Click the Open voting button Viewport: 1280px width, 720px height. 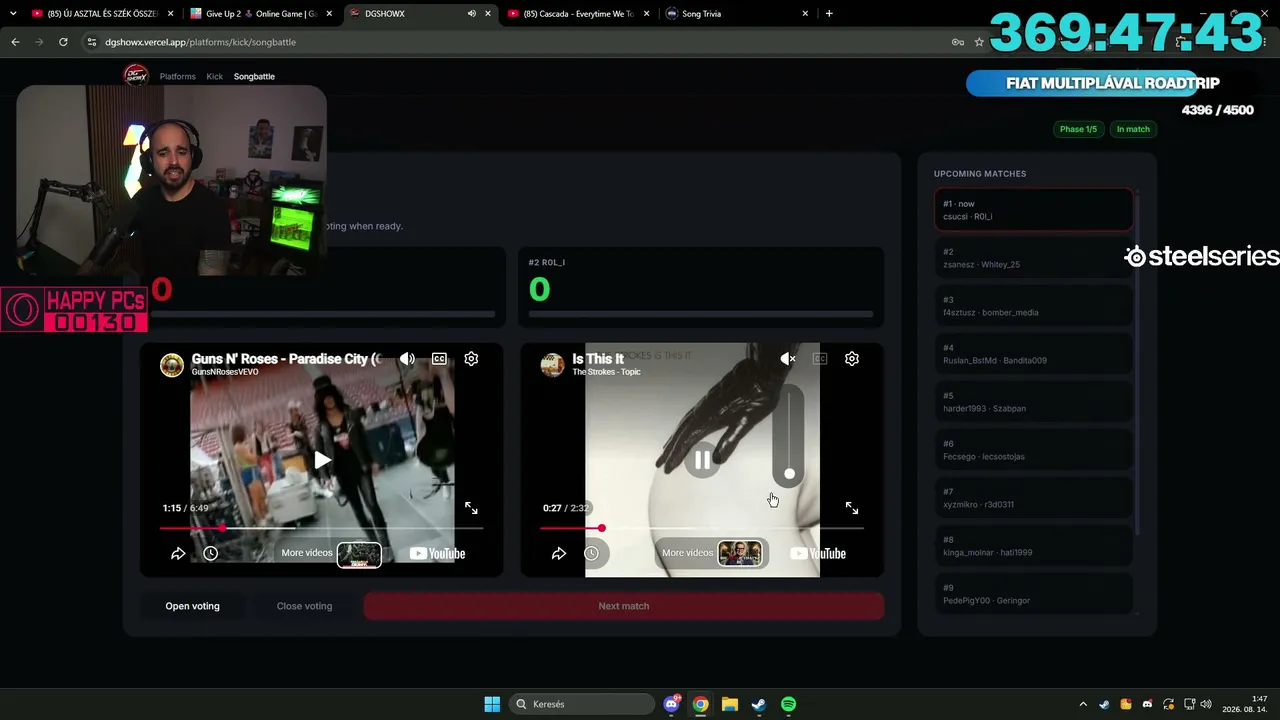pos(192,606)
